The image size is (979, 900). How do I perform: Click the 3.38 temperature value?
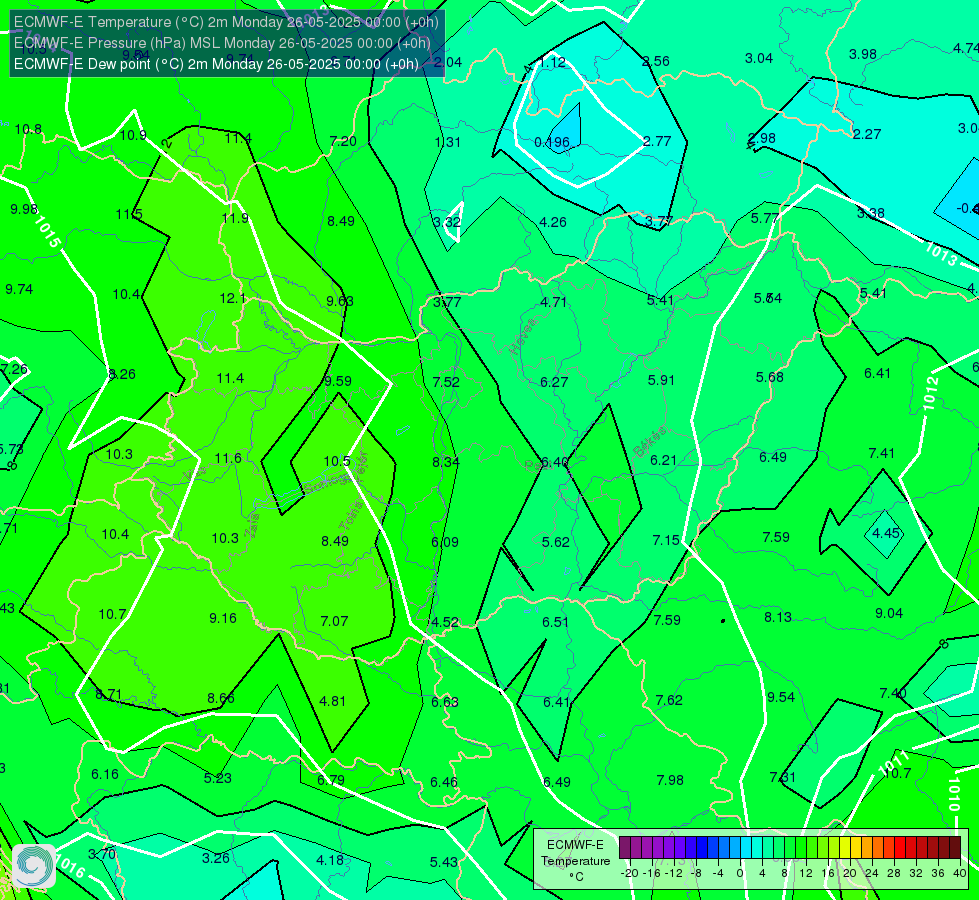pyautogui.click(x=870, y=214)
